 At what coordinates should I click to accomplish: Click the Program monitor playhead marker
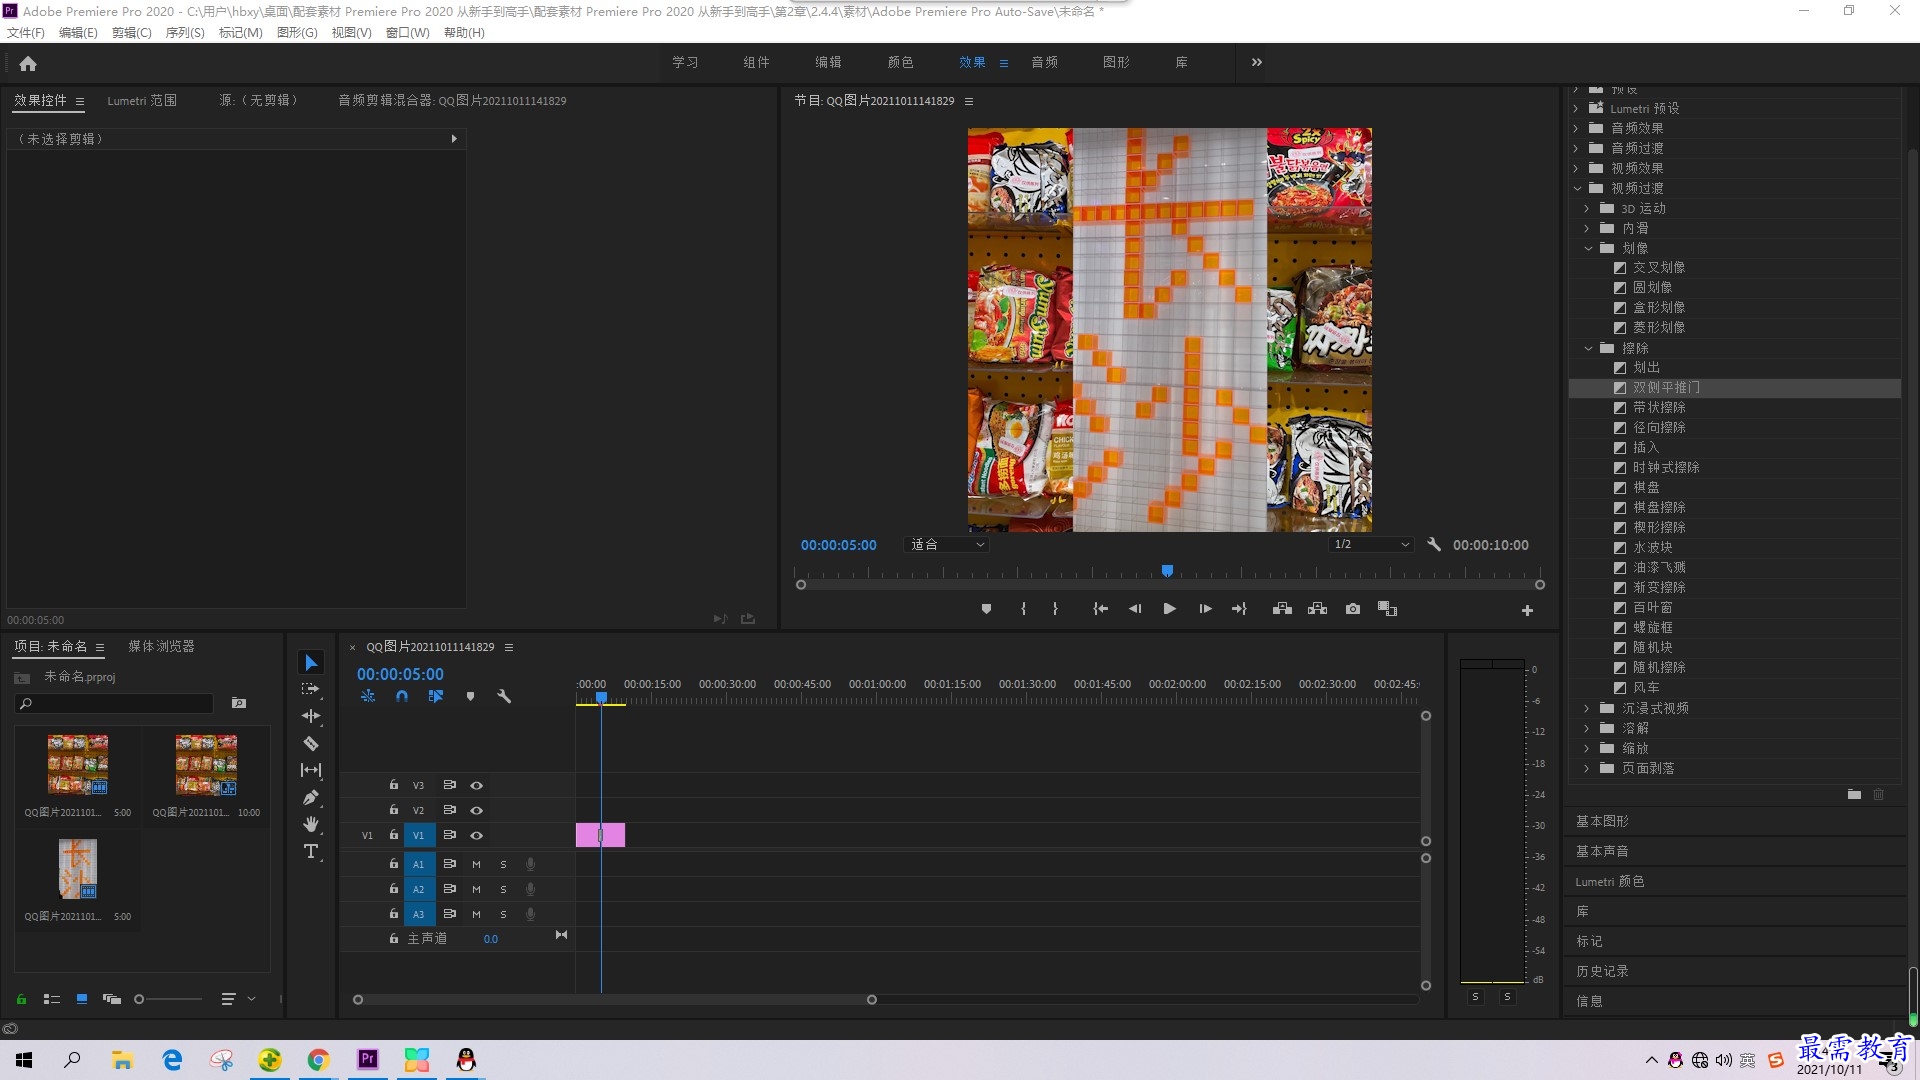pos(1167,571)
